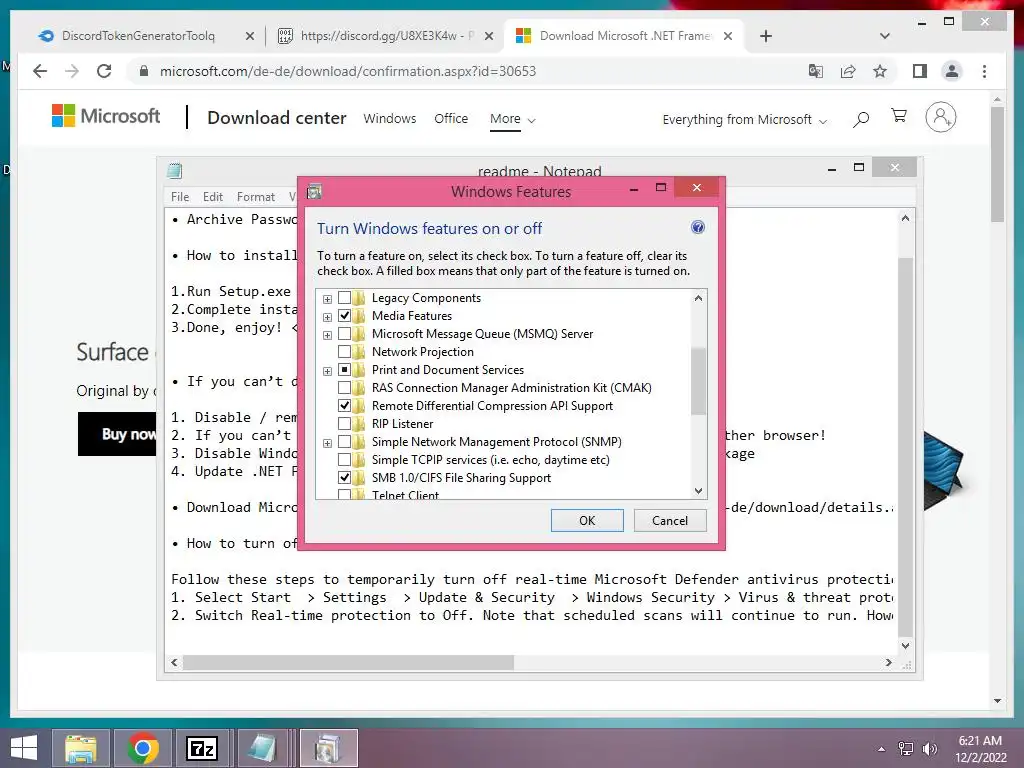Open 7-Zip from the taskbar

coord(202,748)
